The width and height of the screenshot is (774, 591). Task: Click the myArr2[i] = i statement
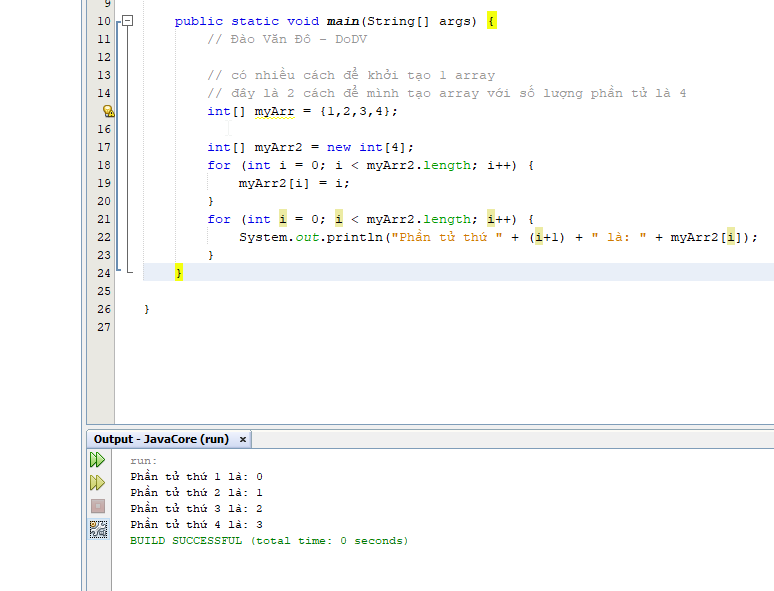pyautogui.click(x=294, y=183)
